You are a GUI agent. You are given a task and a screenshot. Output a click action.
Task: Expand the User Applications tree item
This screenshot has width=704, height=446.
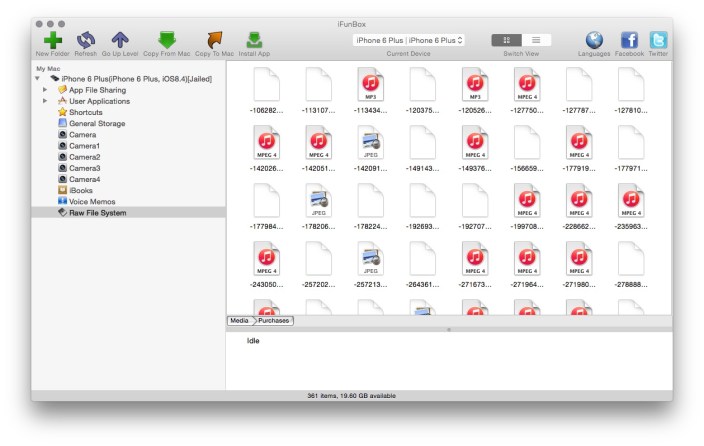coord(45,101)
